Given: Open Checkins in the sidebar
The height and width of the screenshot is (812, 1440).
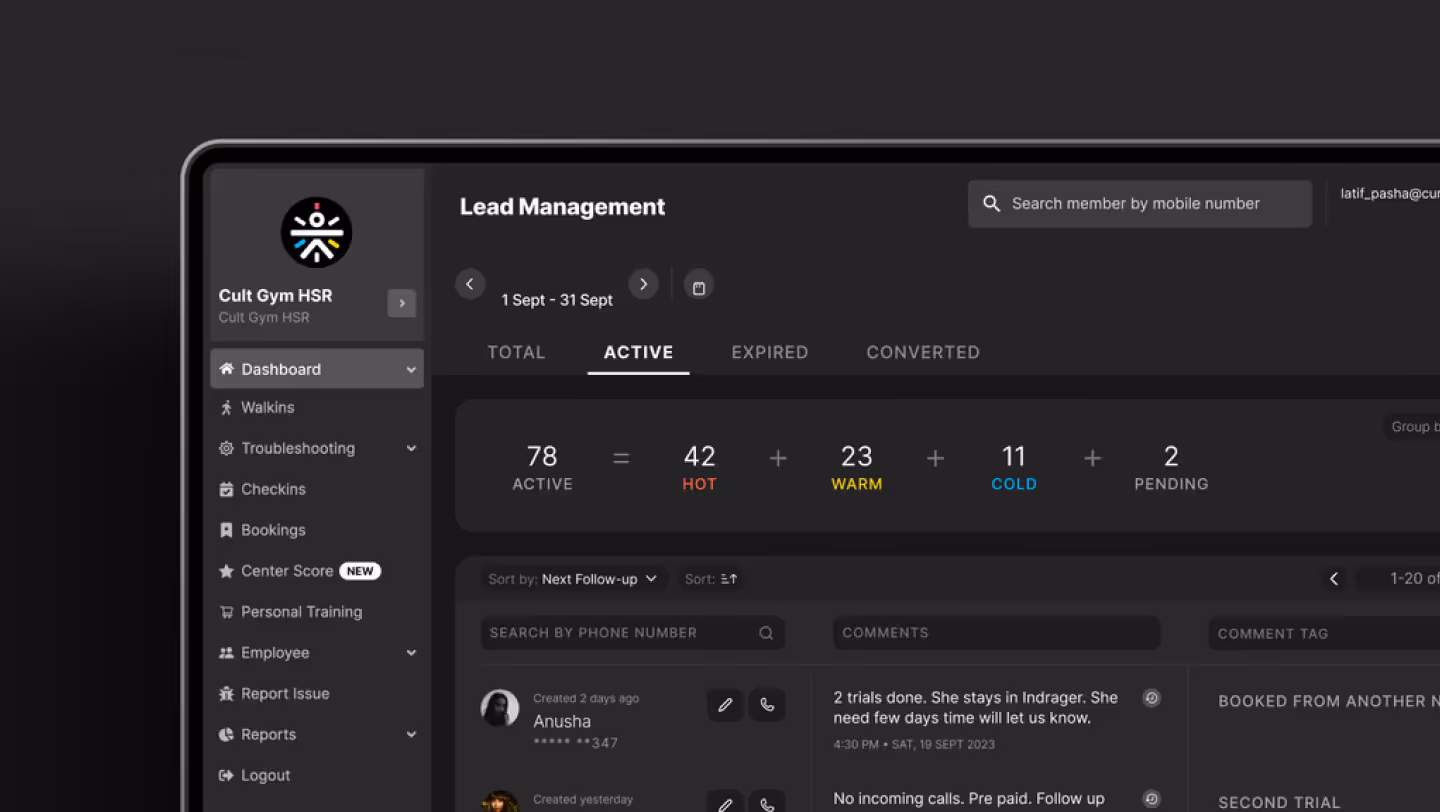Looking at the screenshot, I should point(272,489).
